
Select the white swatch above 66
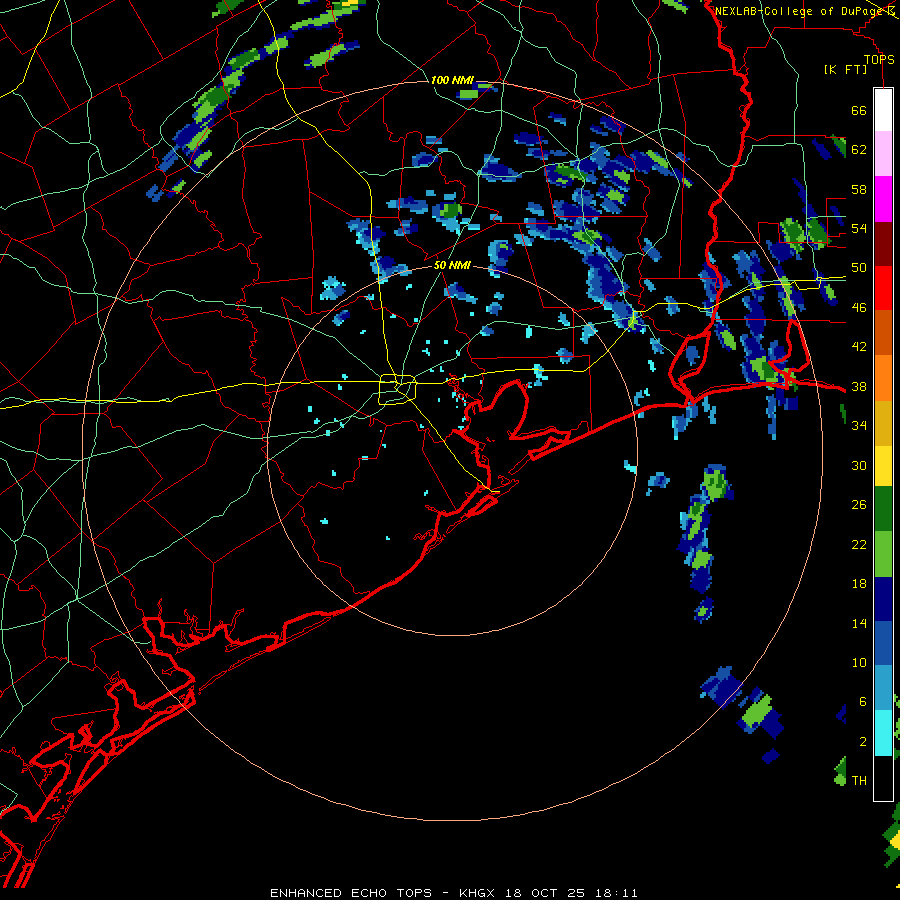883,110
